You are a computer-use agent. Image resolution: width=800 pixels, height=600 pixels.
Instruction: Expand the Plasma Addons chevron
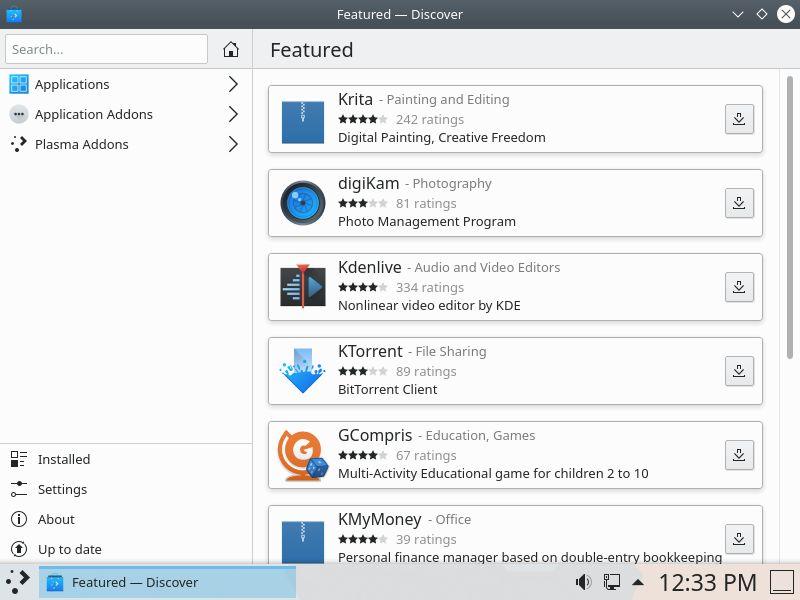click(x=233, y=144)
